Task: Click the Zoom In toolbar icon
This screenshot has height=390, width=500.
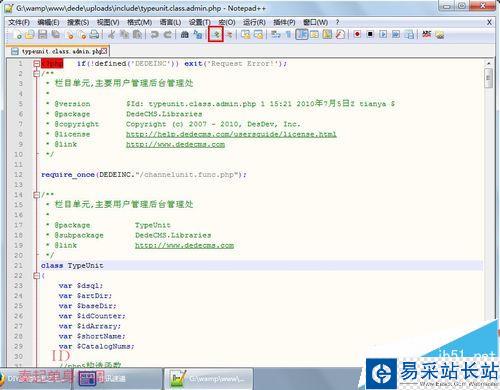Action: (216, 34)
